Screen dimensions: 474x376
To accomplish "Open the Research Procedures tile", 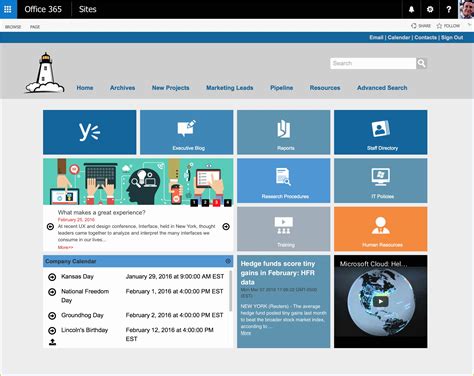I will coord(284,180).
